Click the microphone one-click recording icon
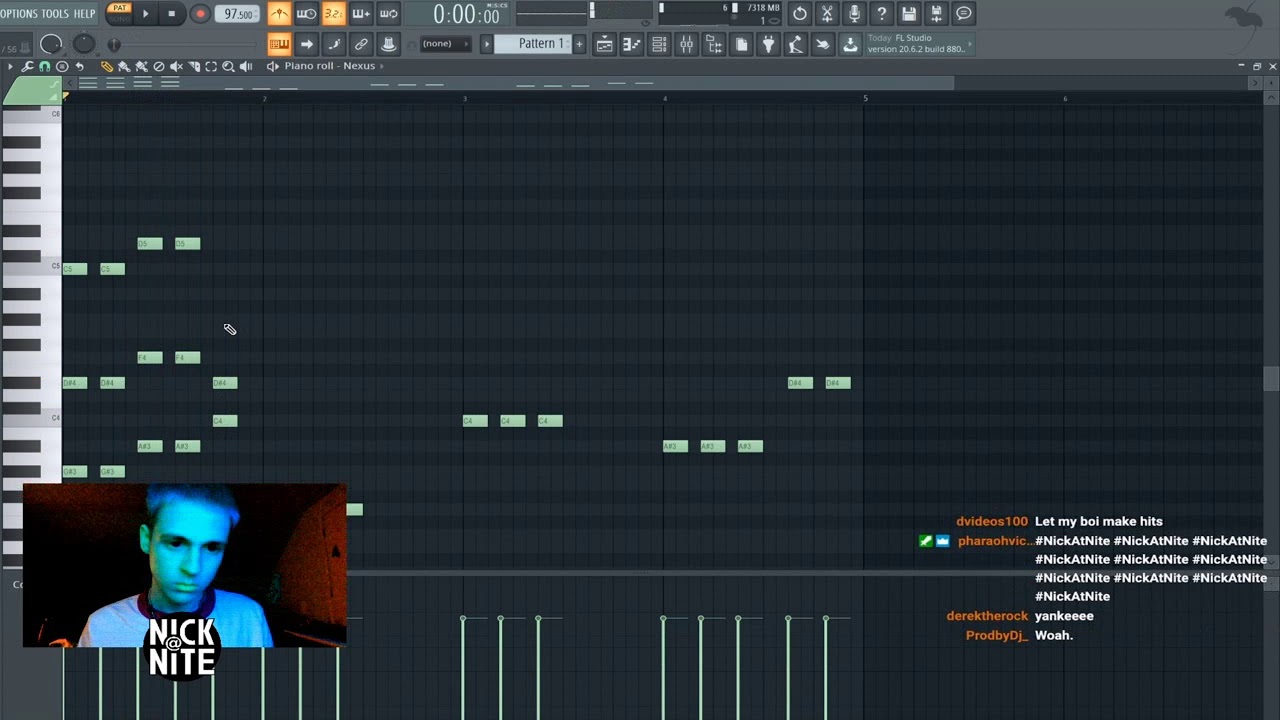Screen dimensions: 1280x720 (854, 14)
